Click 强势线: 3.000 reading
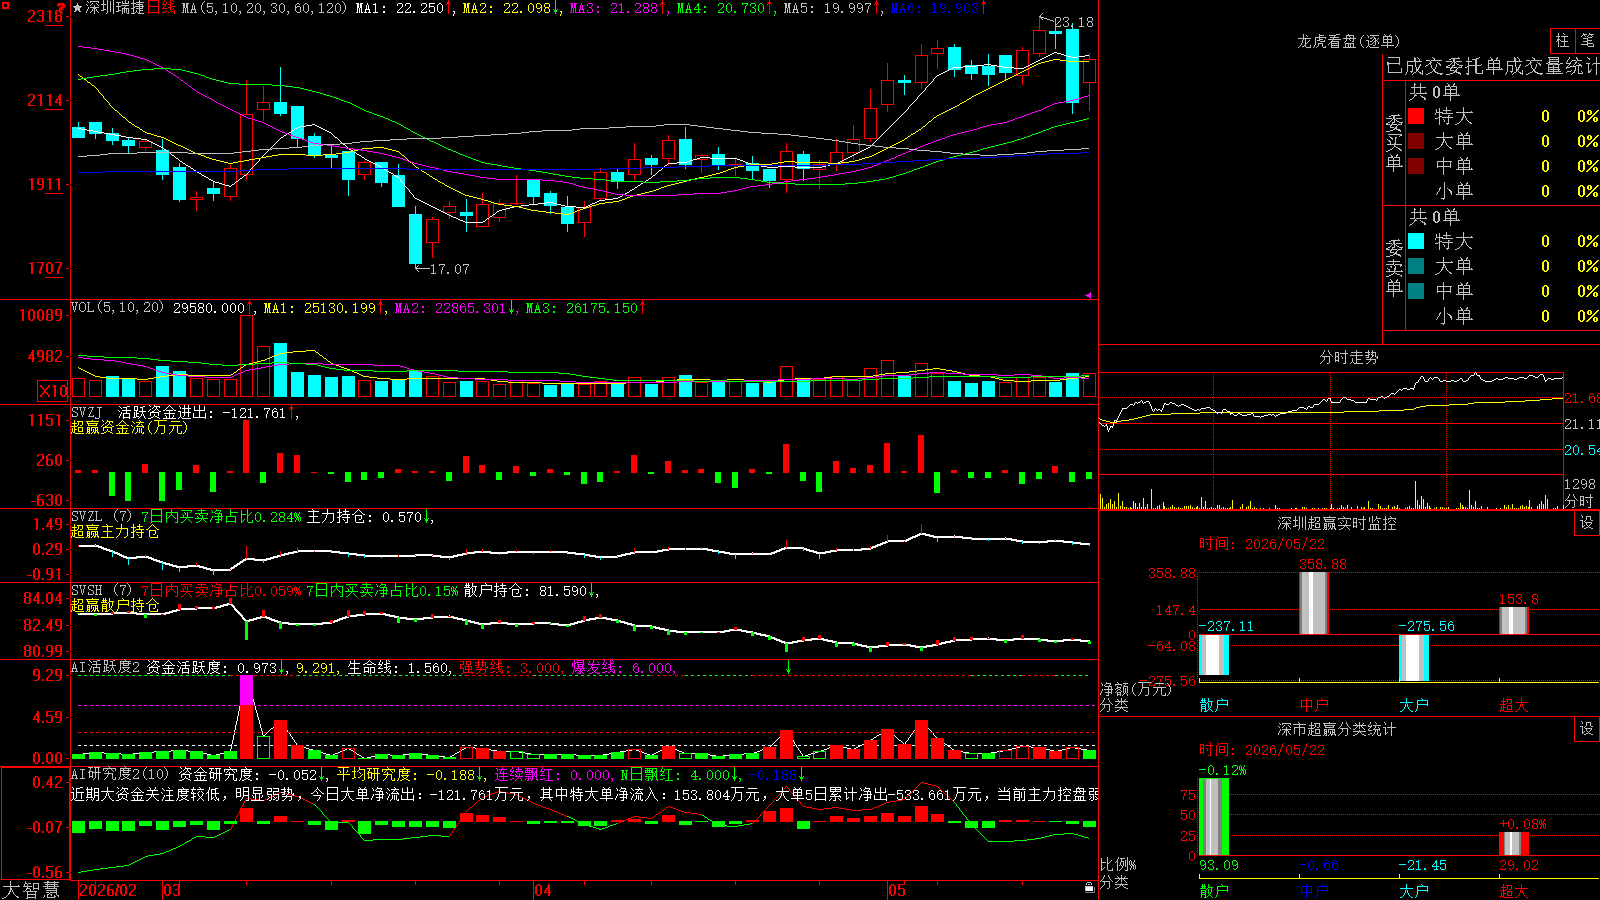This screenshot has width=1600, height=900. [x=511, y=667]
